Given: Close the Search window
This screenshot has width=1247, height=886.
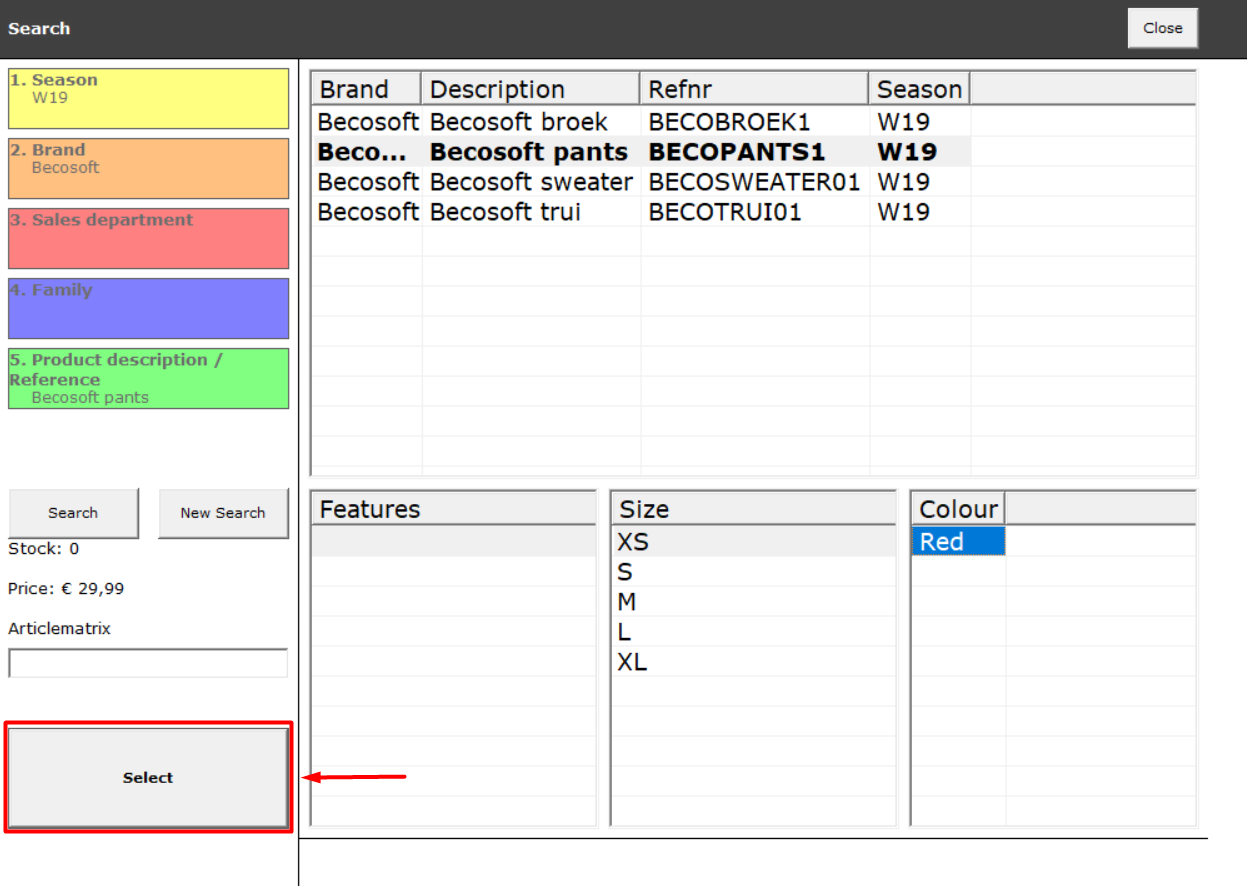Looking at the screenshot, I should [1162, 28].
